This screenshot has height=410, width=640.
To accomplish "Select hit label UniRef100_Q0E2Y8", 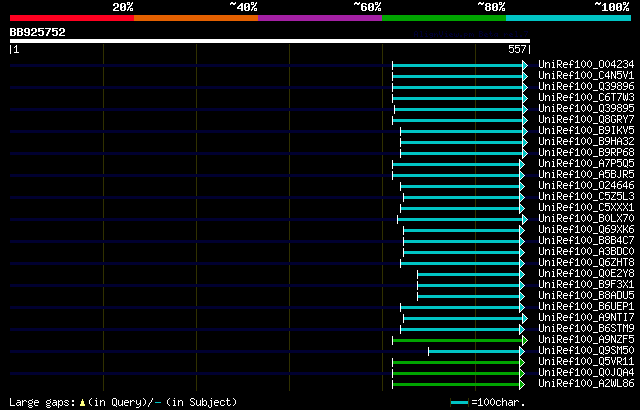I will [586, 274].
